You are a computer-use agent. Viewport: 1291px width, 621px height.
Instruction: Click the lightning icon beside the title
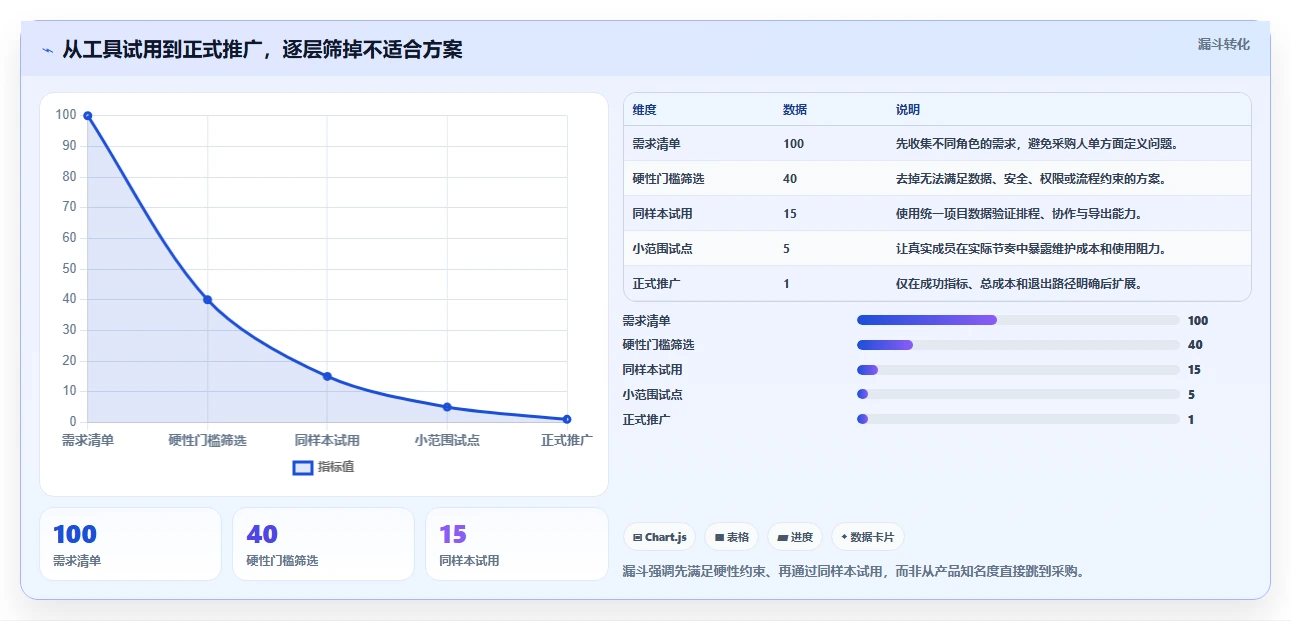47,50
